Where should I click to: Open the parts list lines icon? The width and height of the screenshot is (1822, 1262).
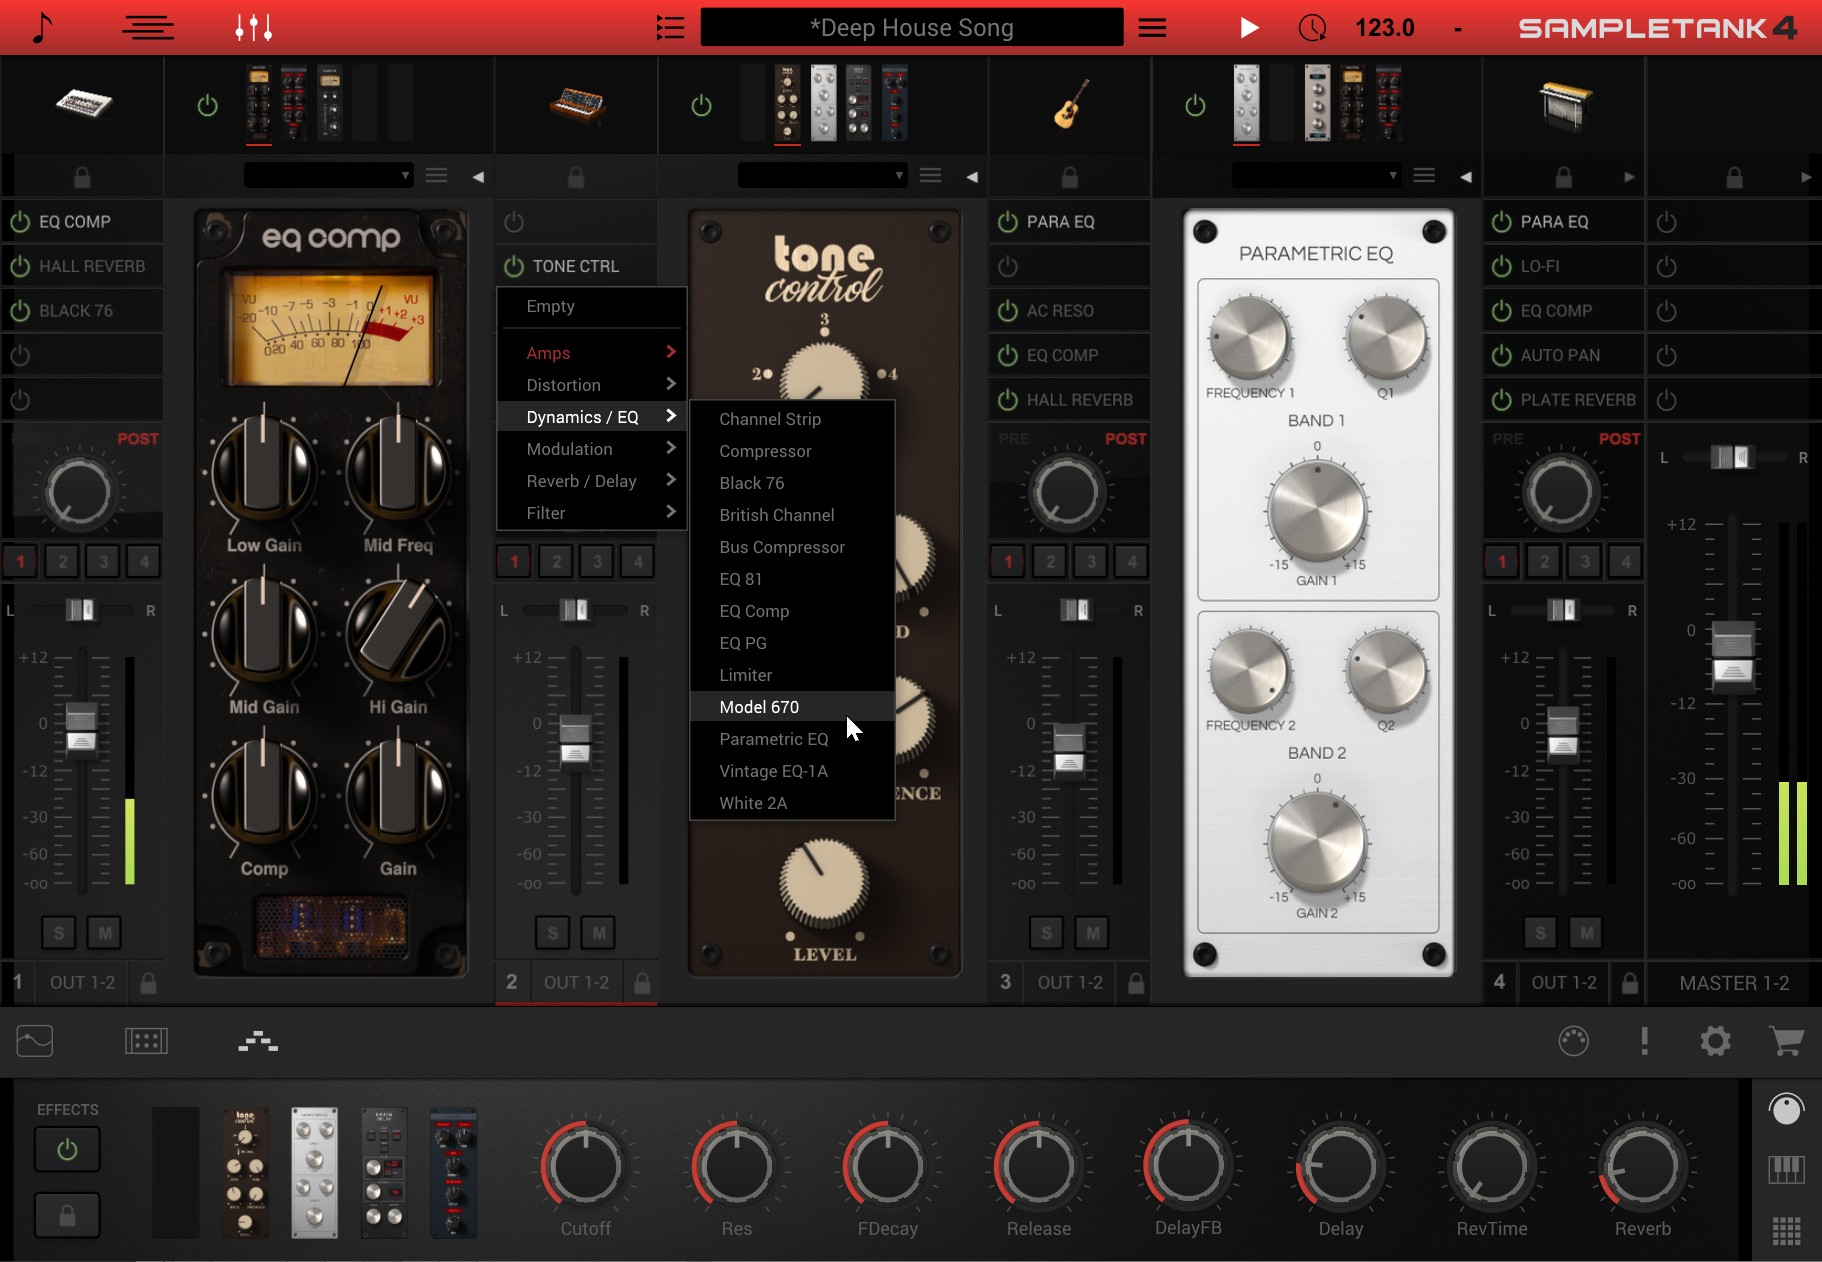click(x=148, y=27)
